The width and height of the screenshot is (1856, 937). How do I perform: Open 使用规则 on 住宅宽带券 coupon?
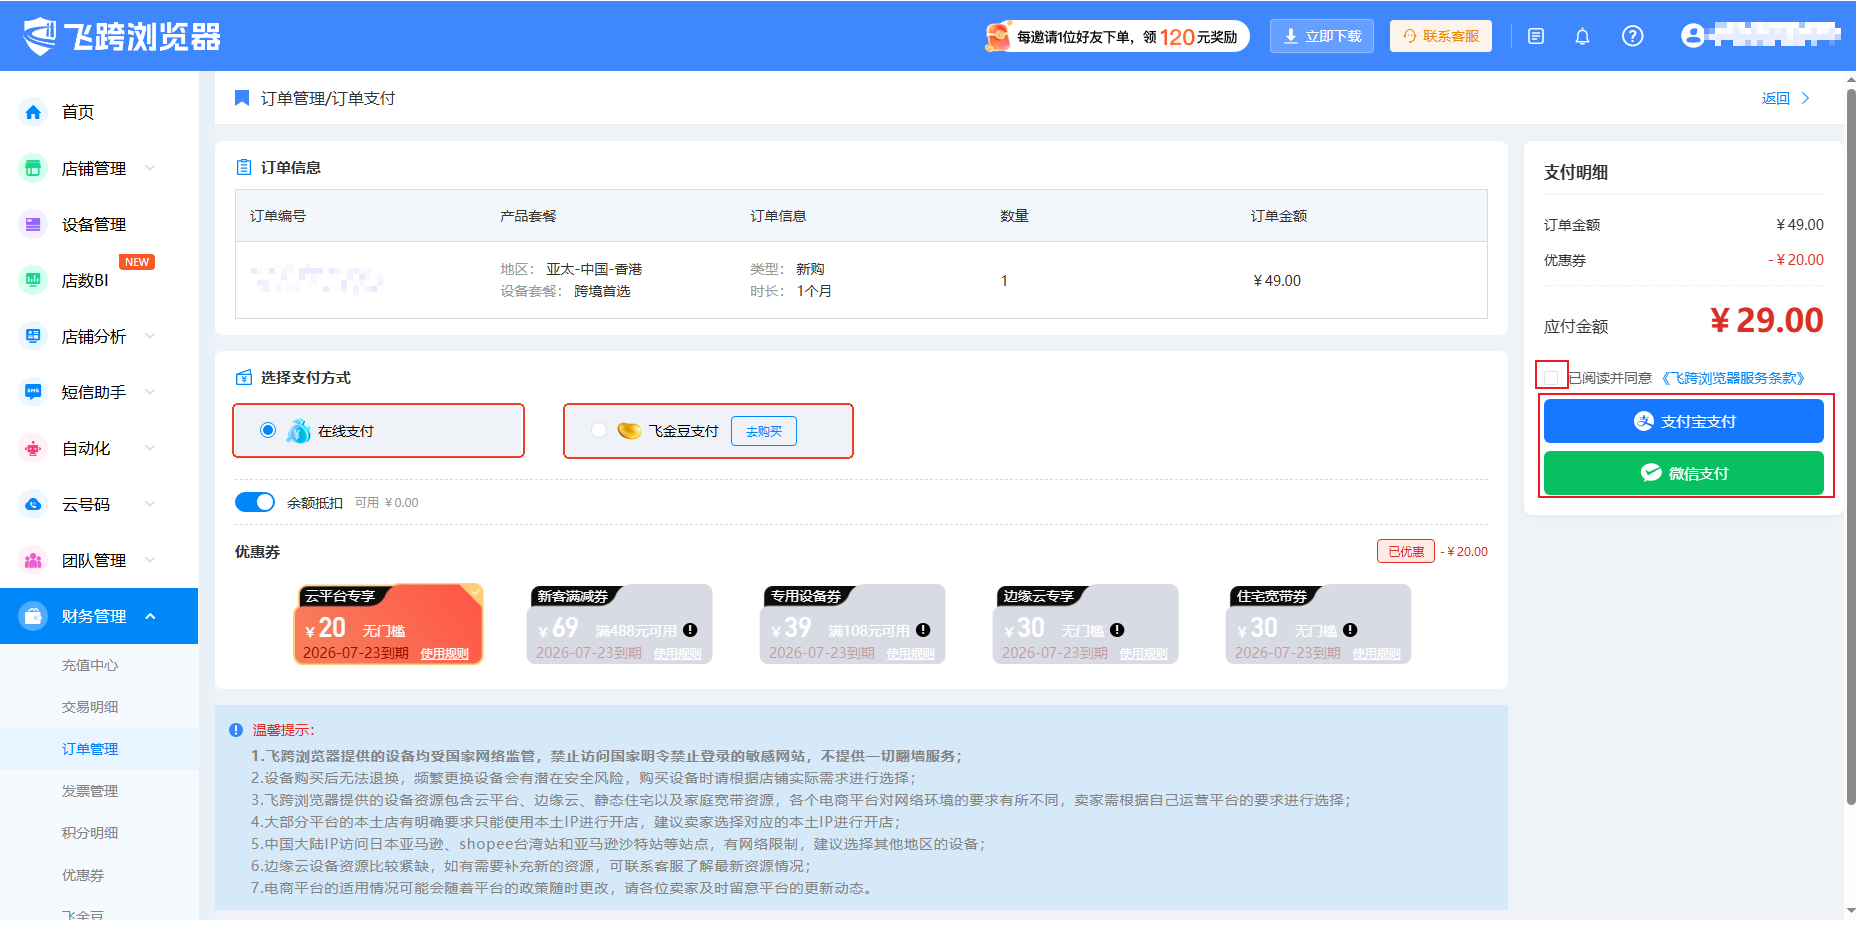(1377, 654)
